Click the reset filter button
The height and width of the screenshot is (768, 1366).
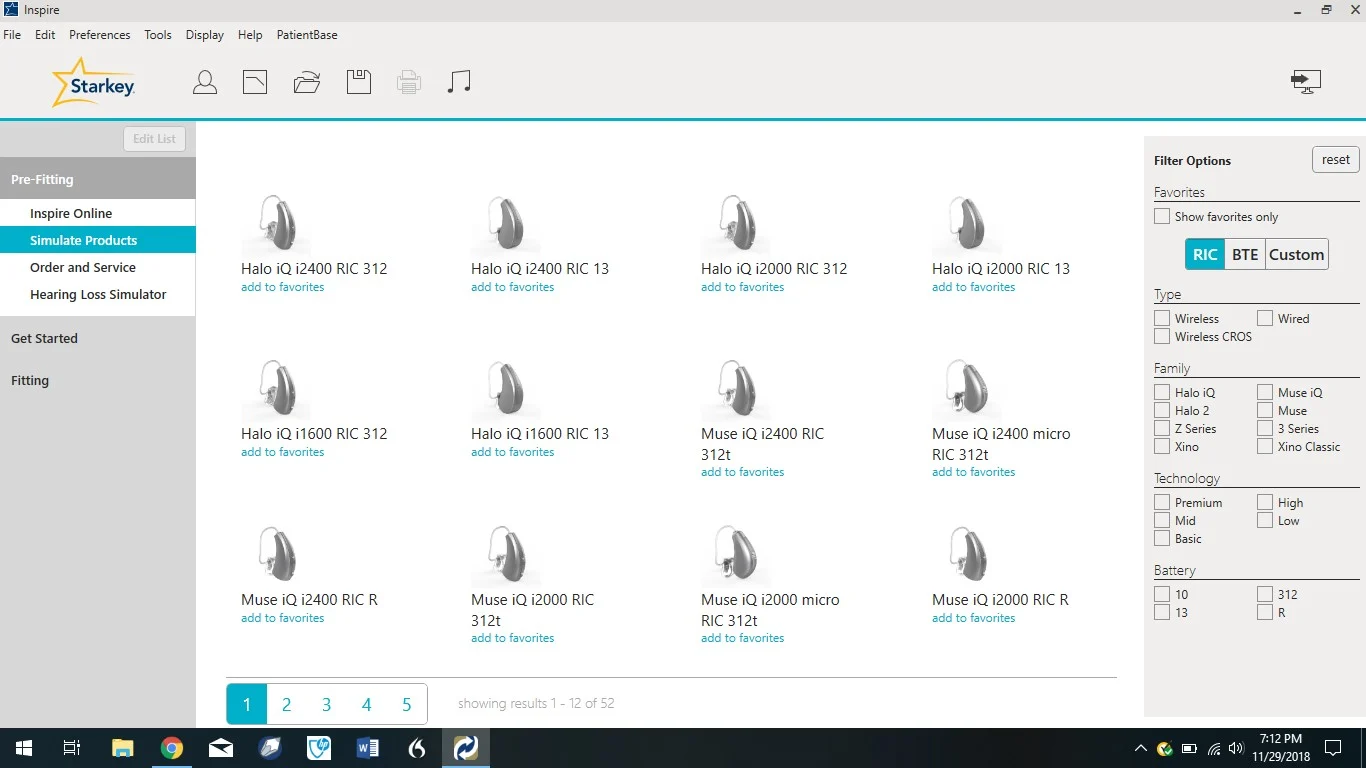[1336, 159]
